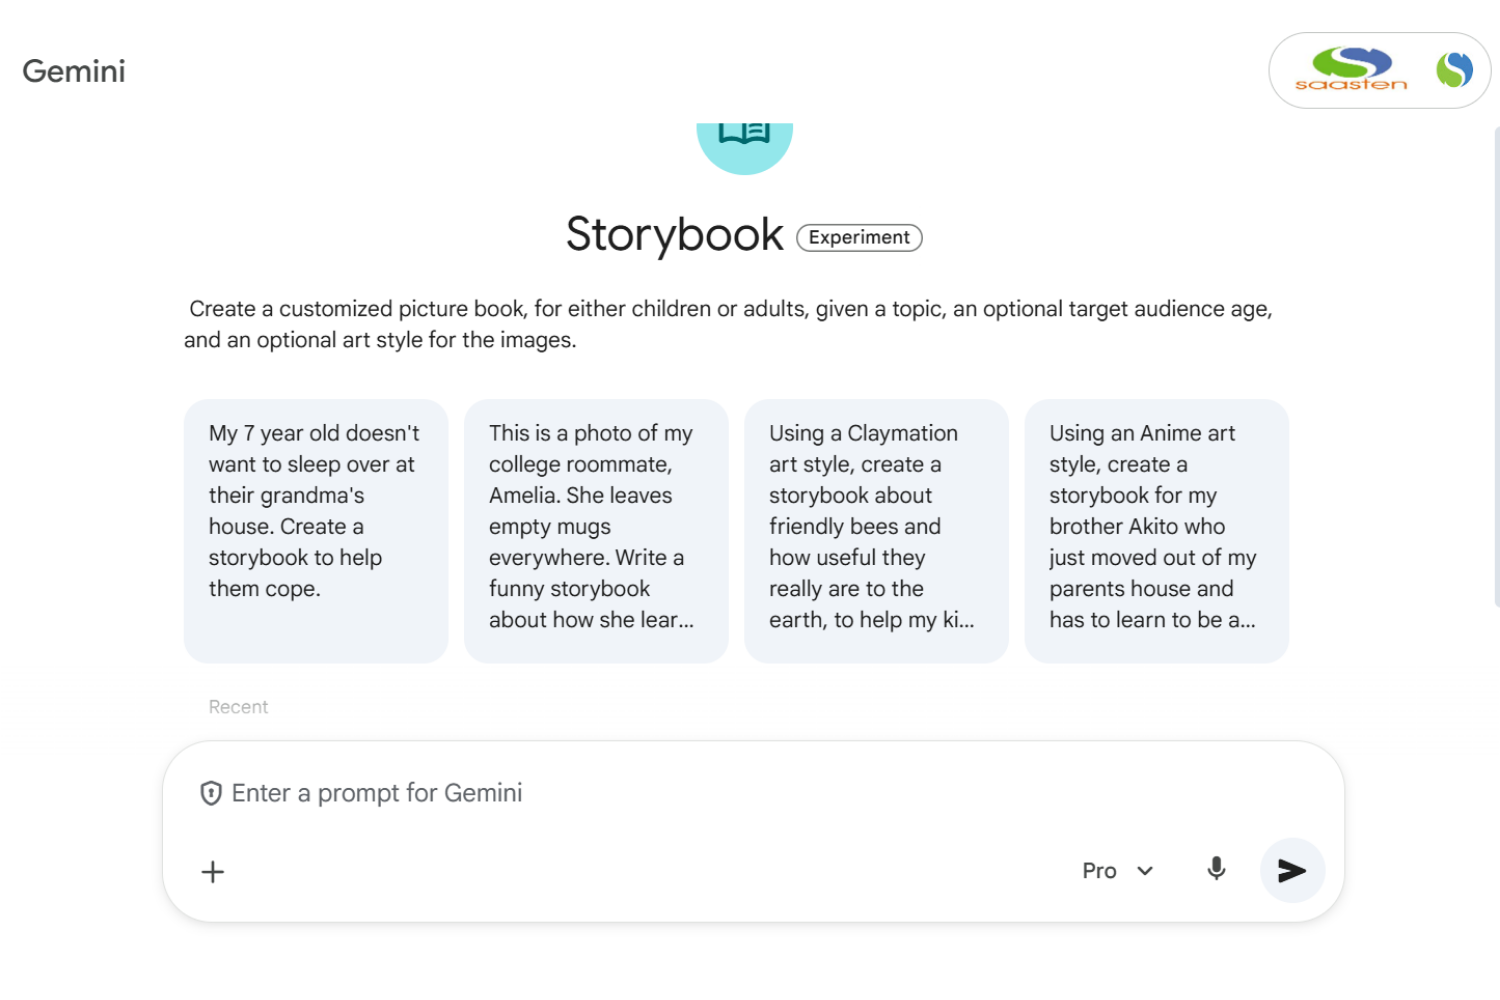Expand the chevron next to Pro
The height and width of the screenshot is (1000, 1500).
[x=1146, y=871]
